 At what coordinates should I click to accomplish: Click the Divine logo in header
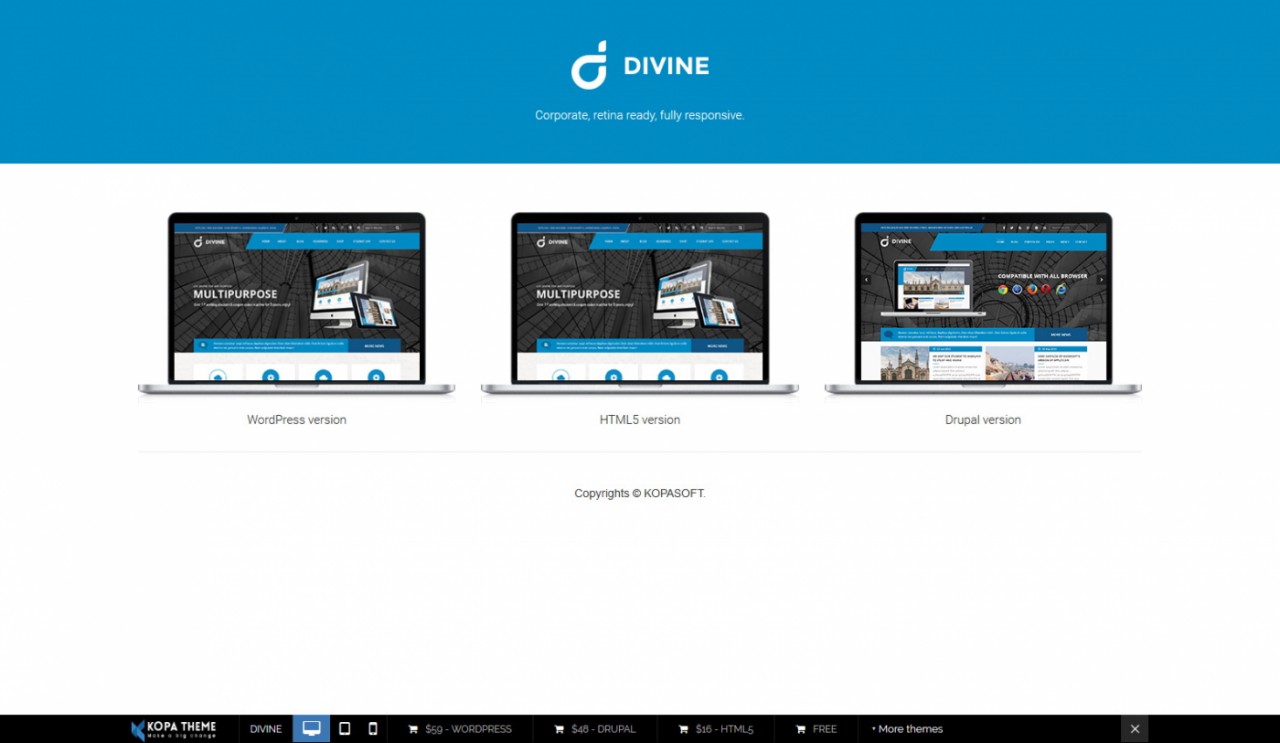(x=640, y=65)
